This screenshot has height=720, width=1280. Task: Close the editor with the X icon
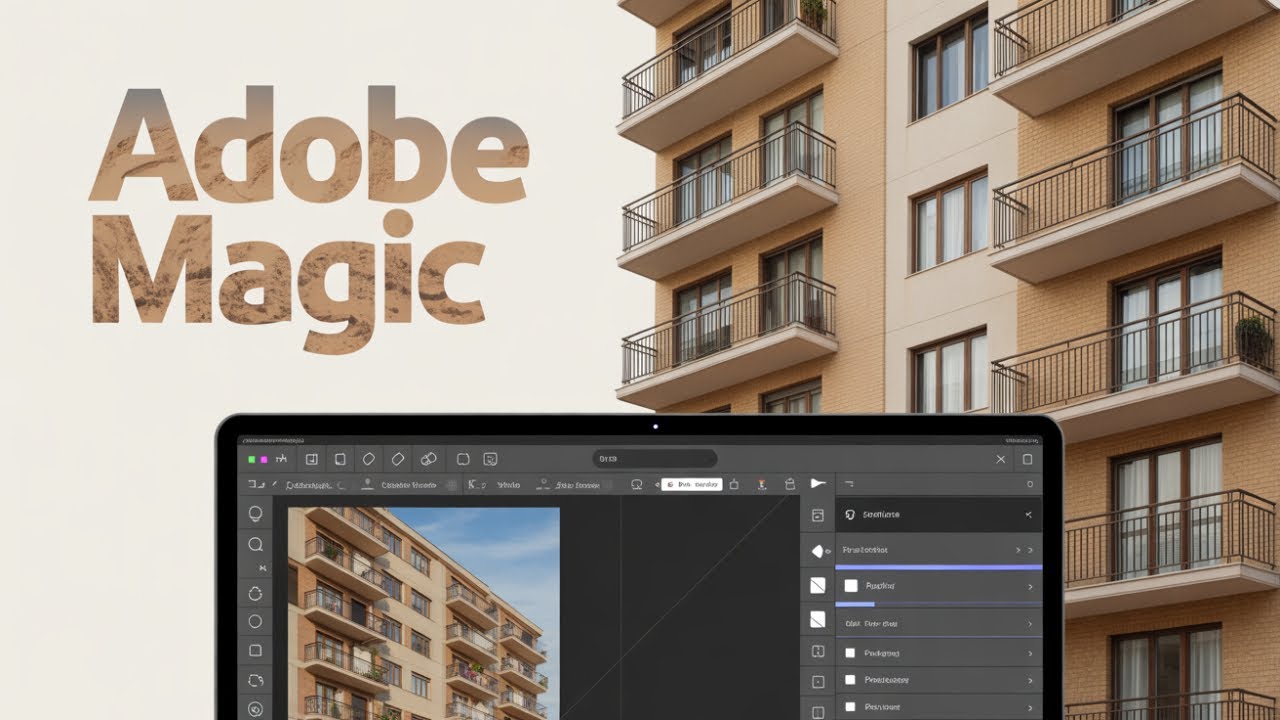point(1001,459)
